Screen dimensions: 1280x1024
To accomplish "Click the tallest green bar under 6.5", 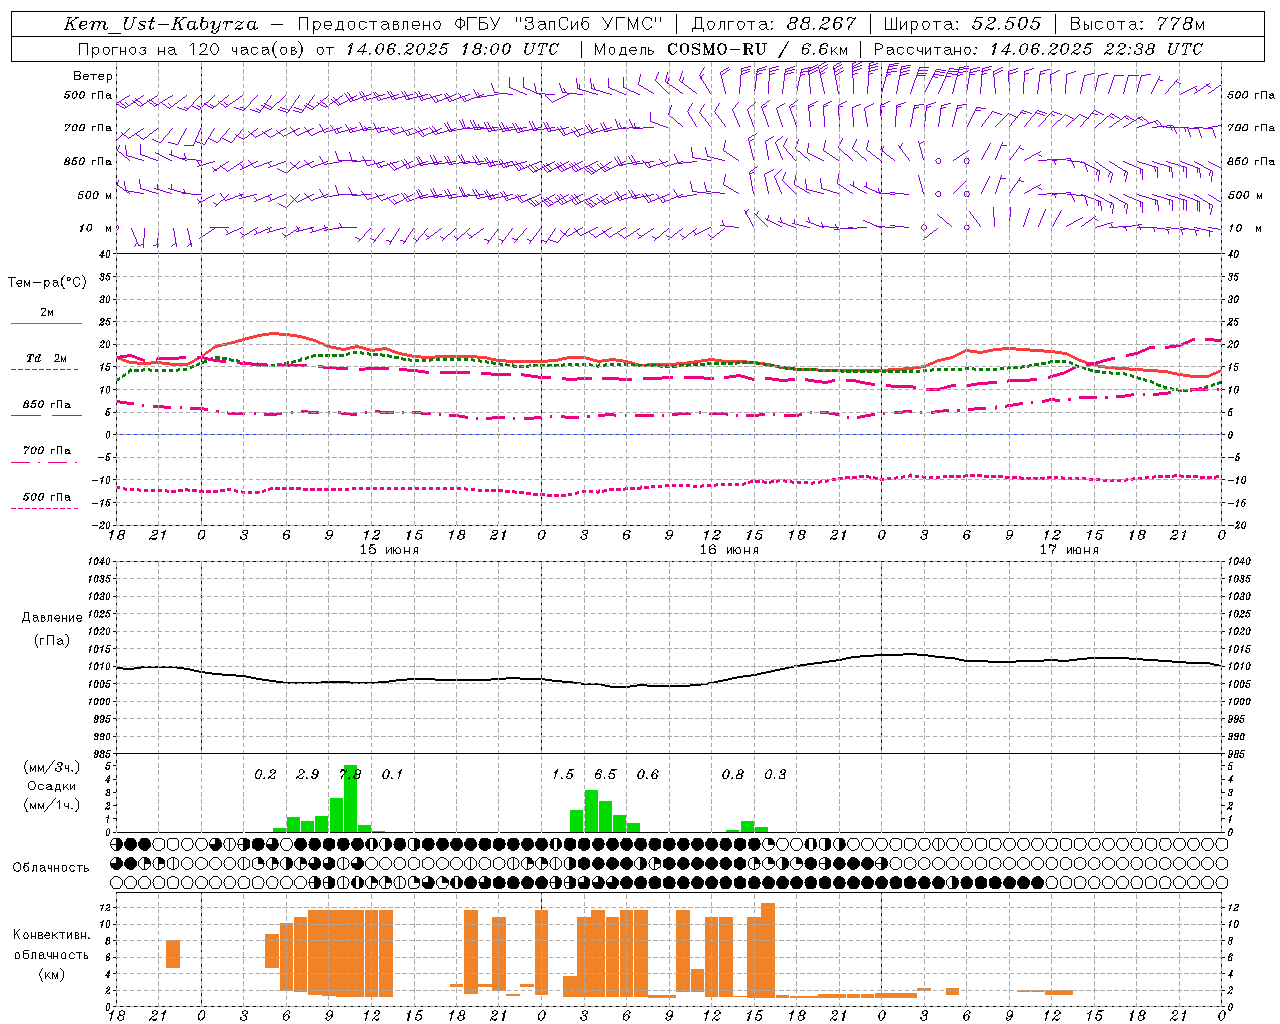I will point(591,811).
